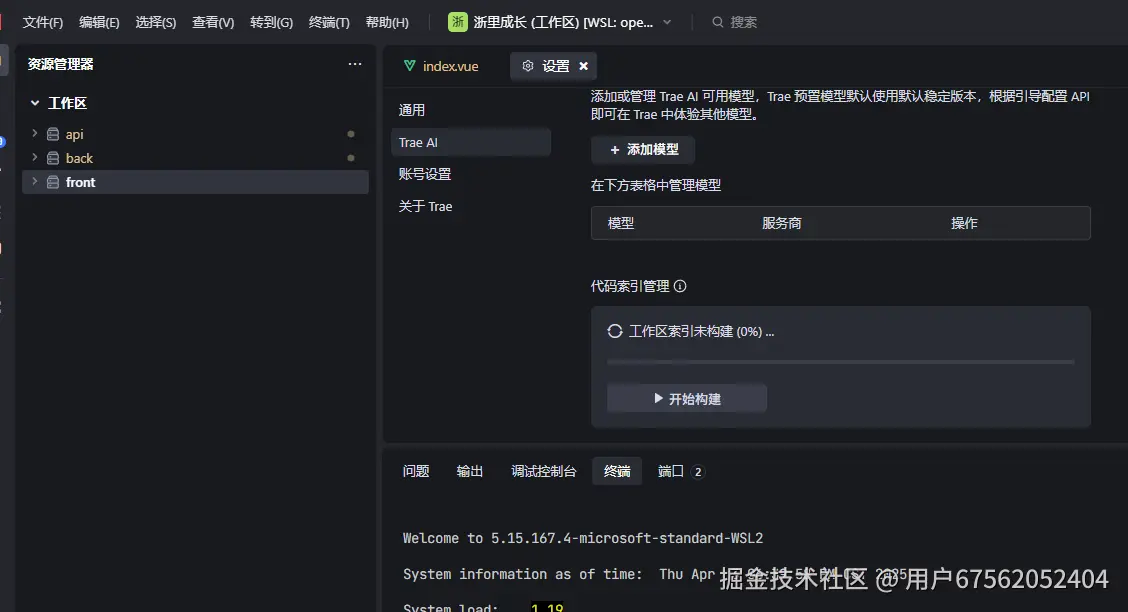Click the gear icon on the 设置 tab

[x=528, y=66]
